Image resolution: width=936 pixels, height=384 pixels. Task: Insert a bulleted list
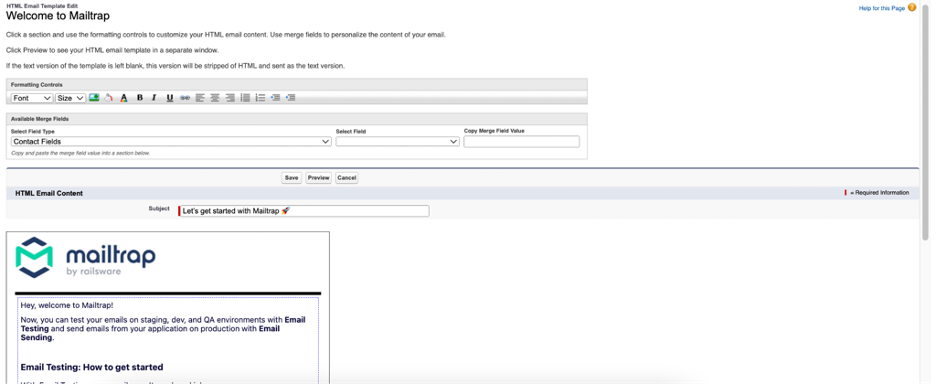pos(245,98)
